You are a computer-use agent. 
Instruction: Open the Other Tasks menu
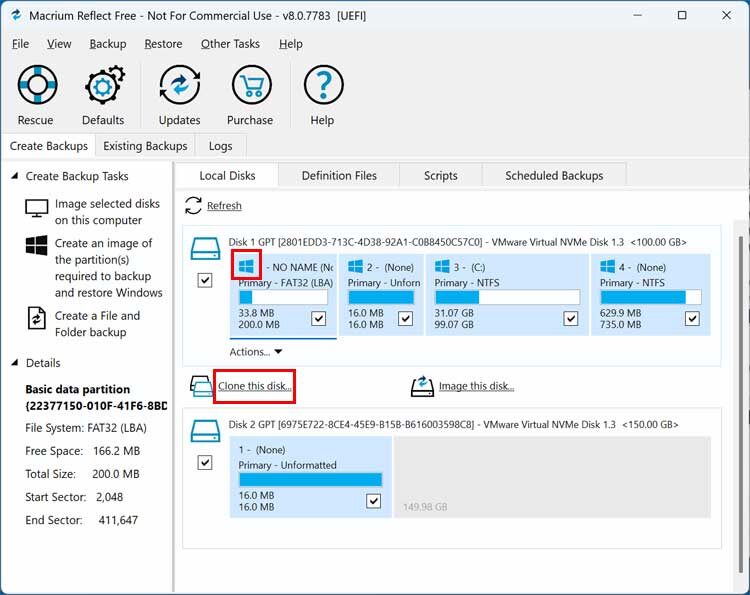[230, 44]
